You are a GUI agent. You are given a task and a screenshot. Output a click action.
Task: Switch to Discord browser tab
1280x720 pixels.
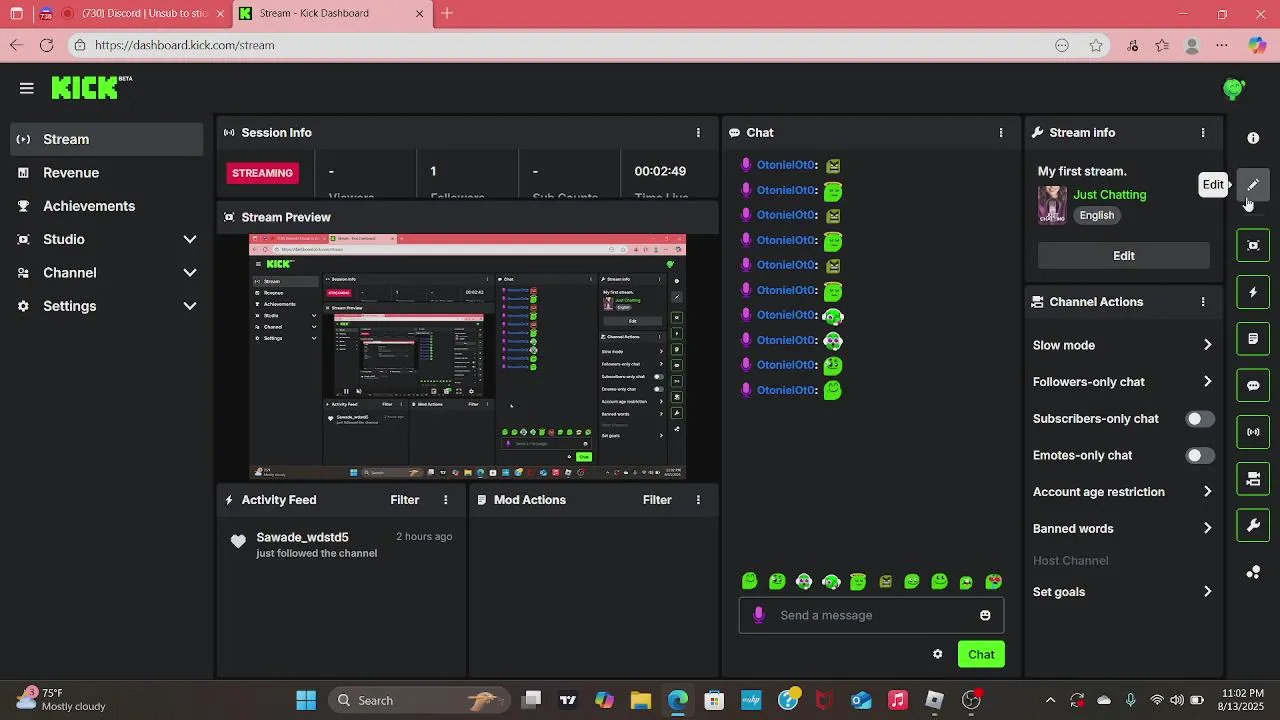point(131,13)
